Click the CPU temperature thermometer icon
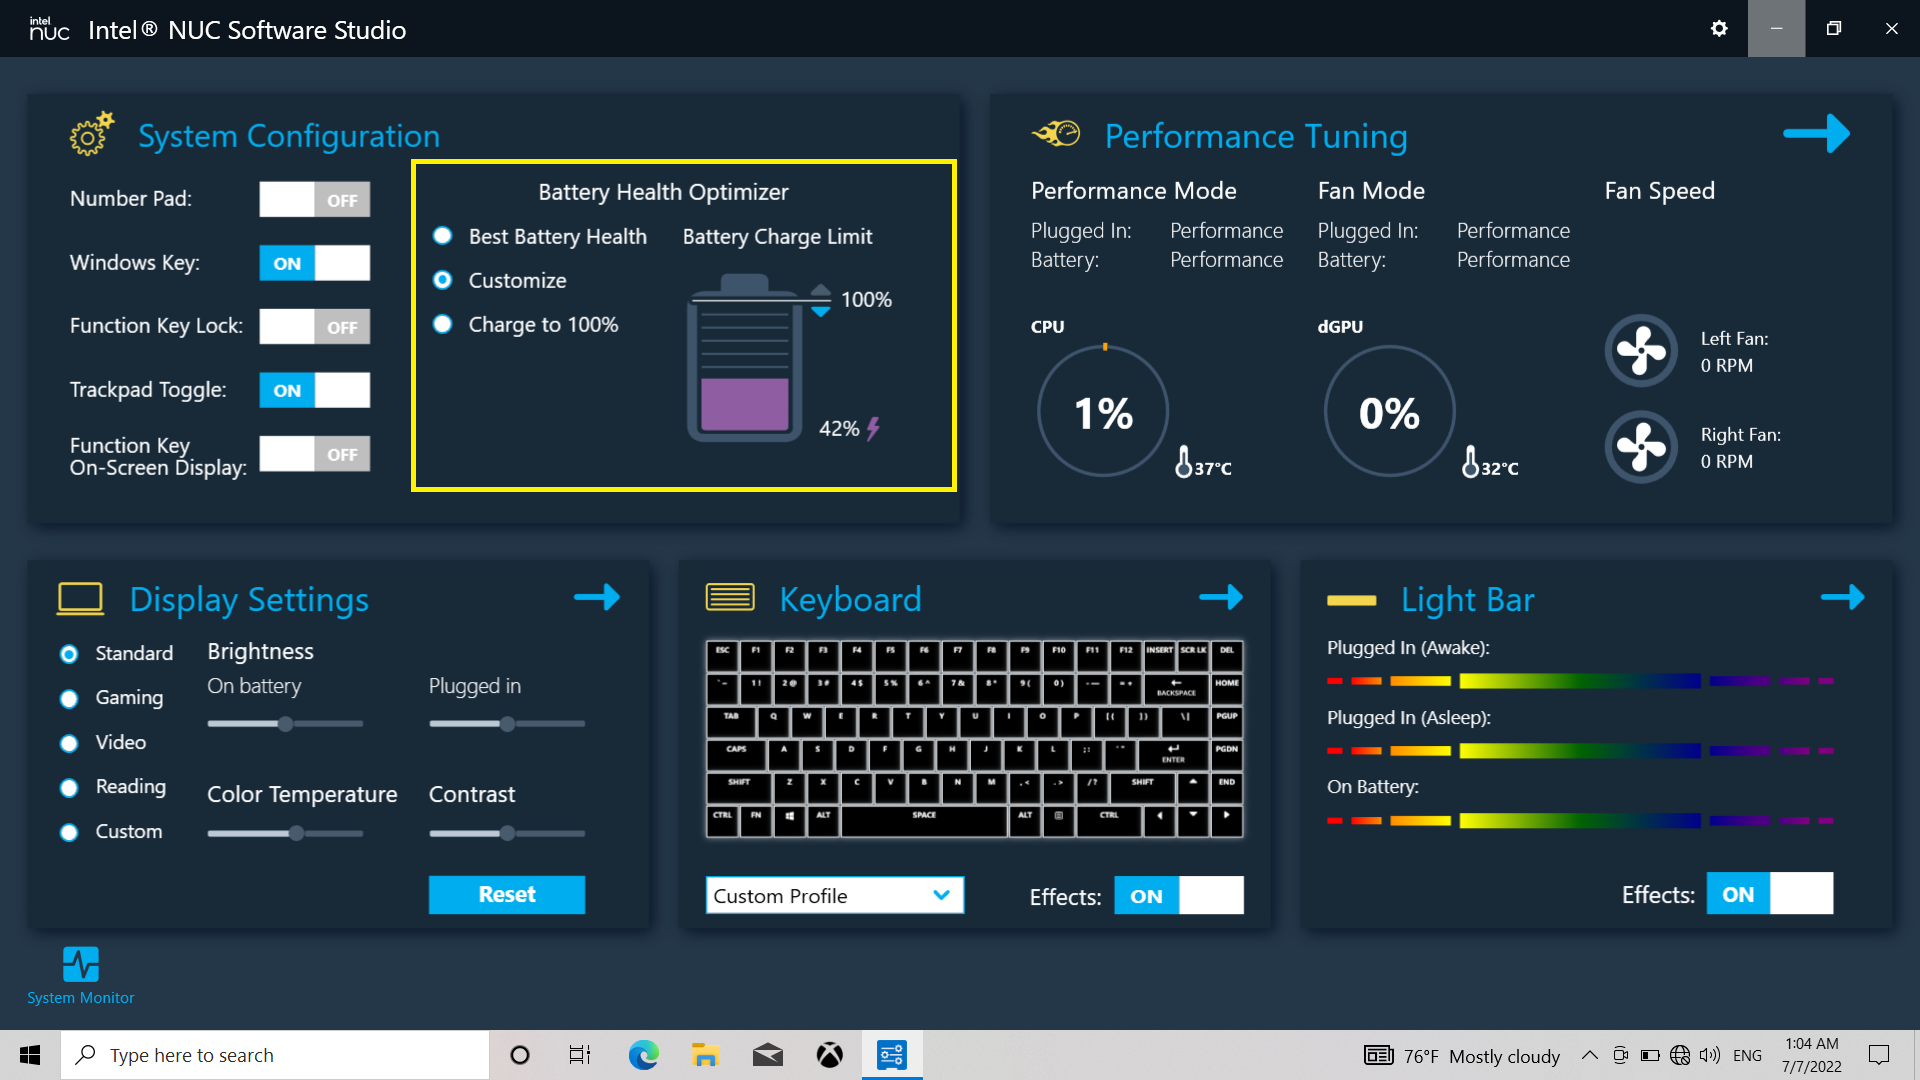The height and width of the screenshot is (1080, 1920). [1184, 462]
